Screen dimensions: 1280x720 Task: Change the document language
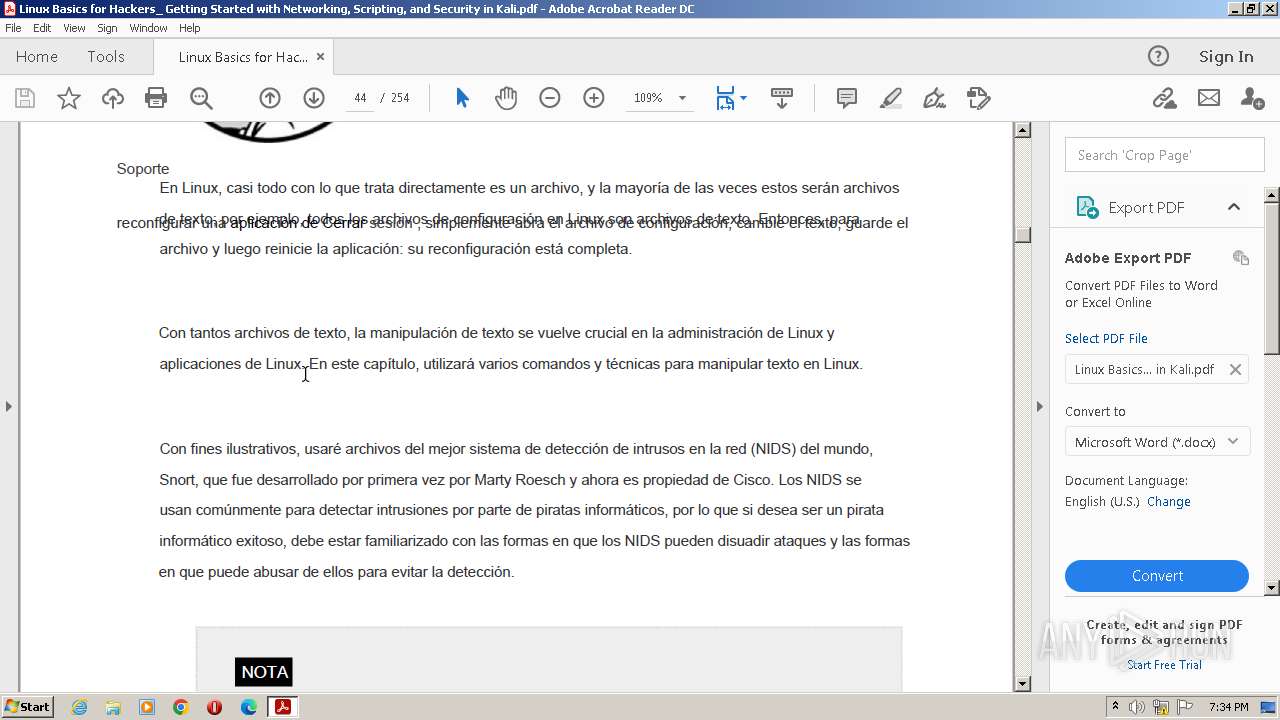point(1168,502)
